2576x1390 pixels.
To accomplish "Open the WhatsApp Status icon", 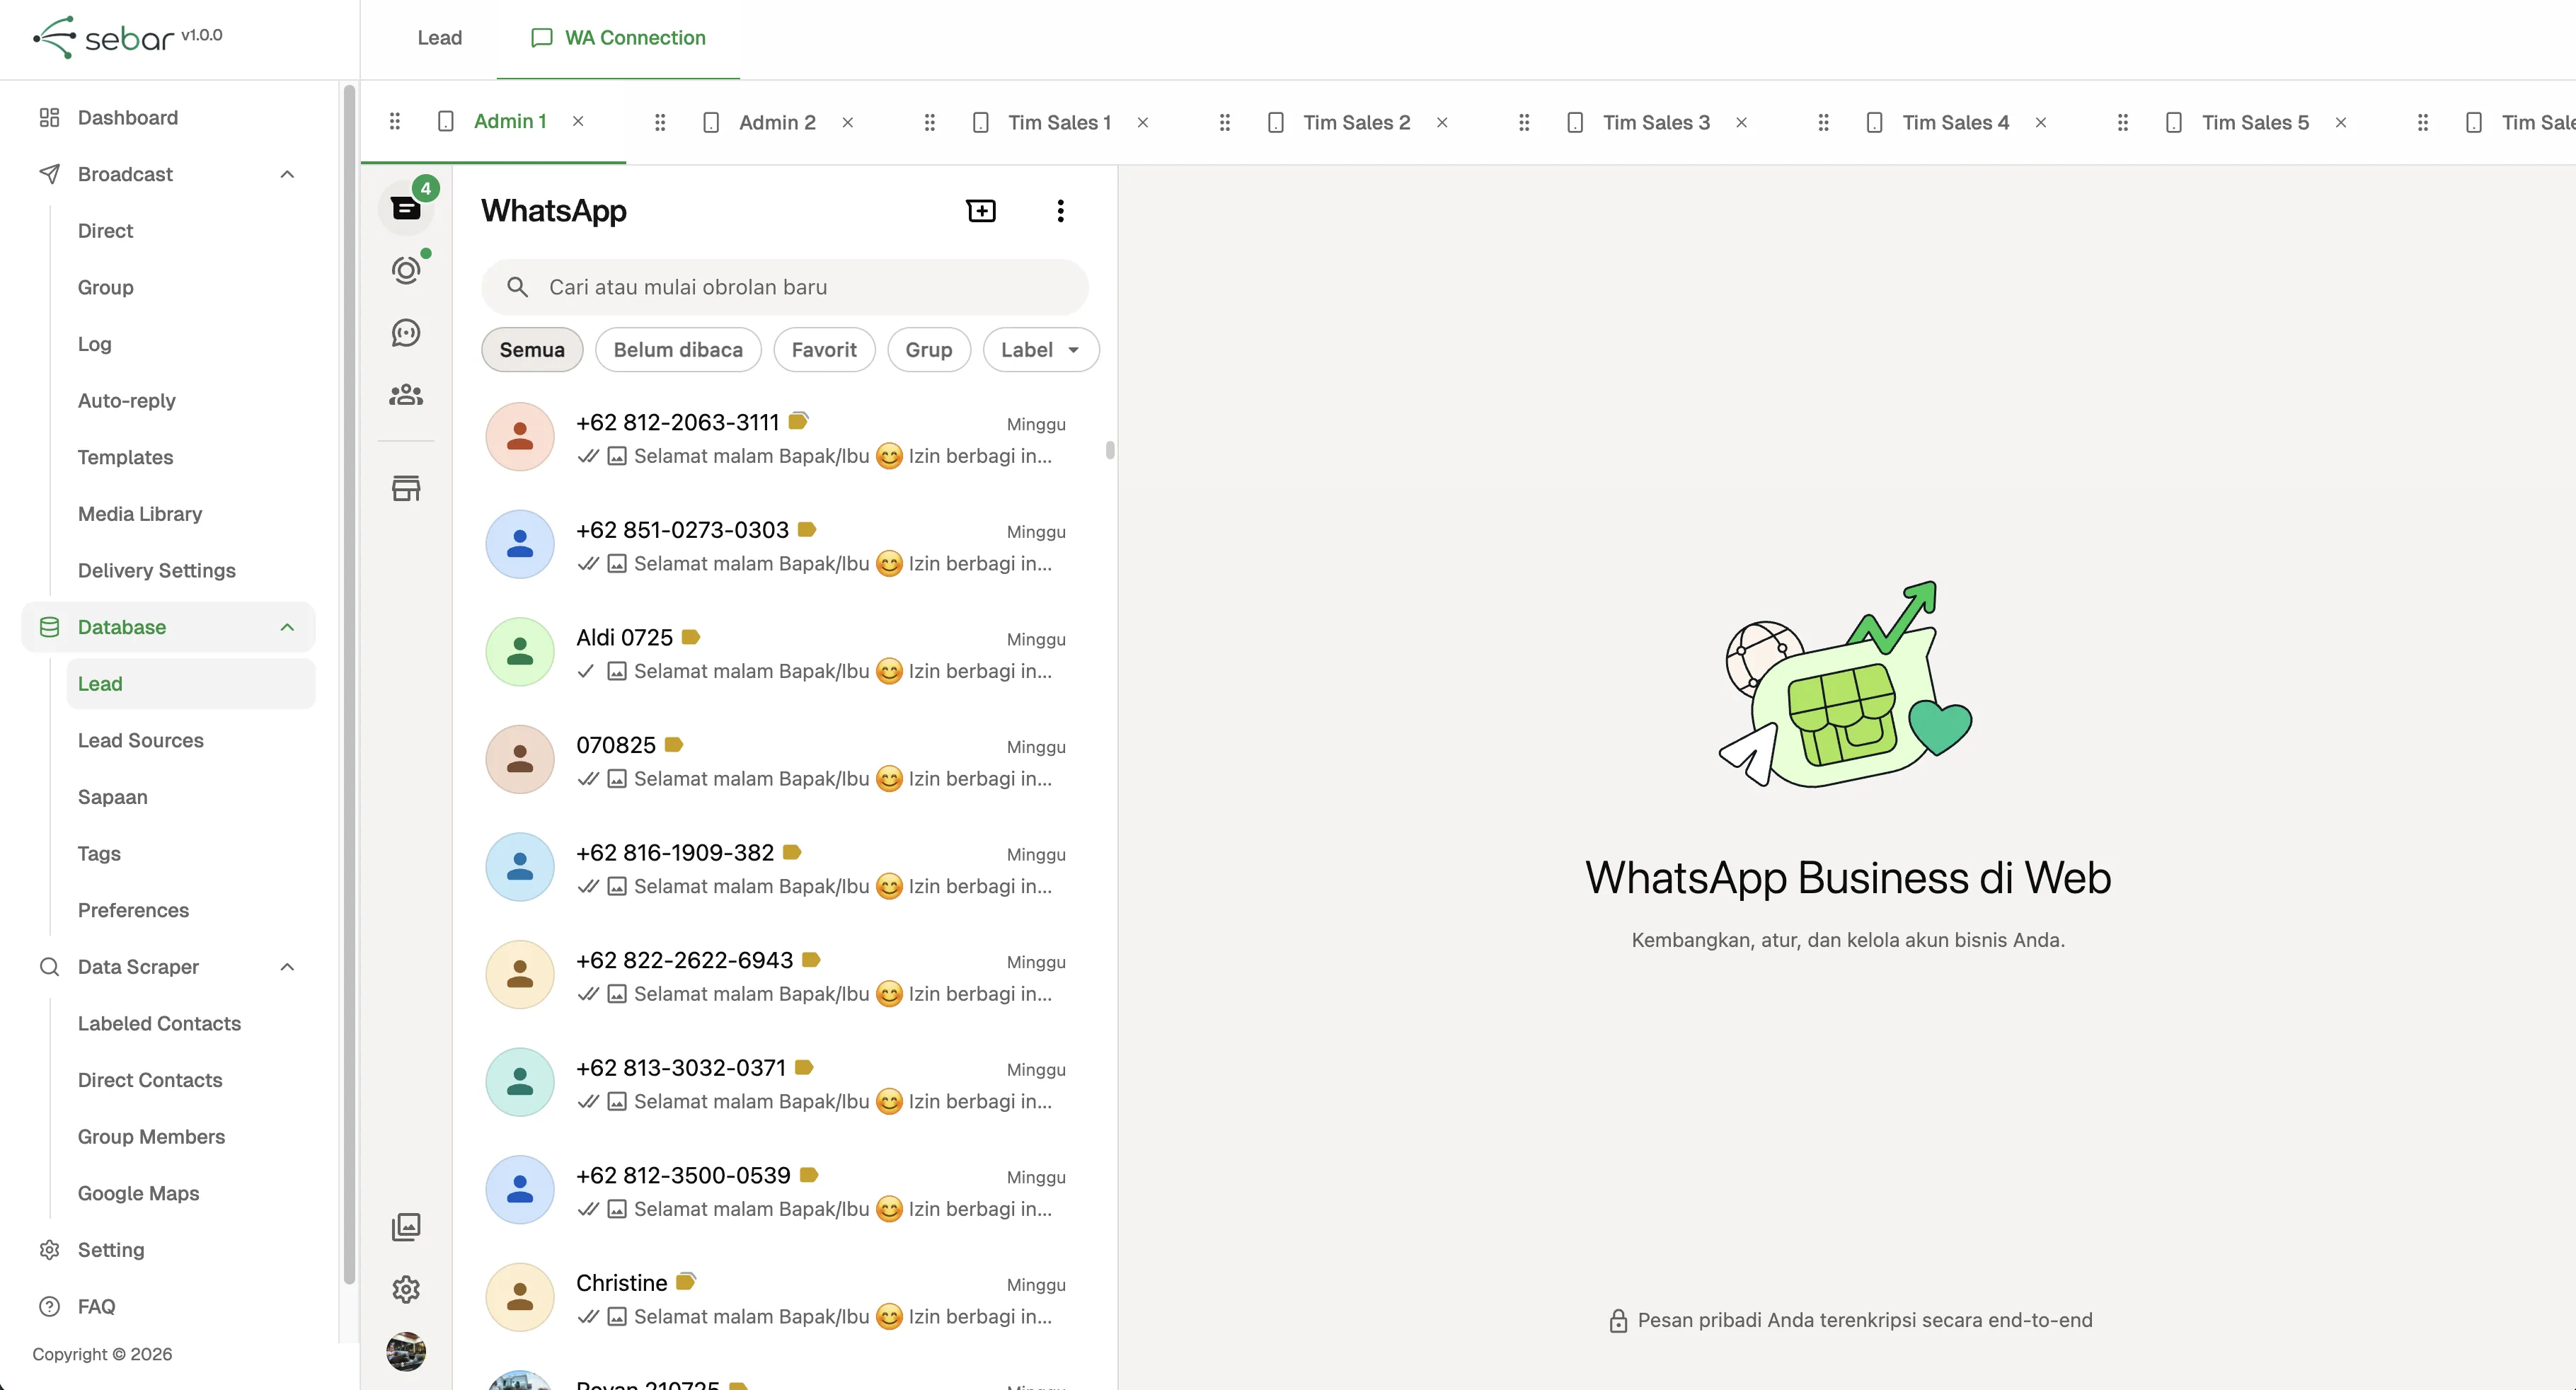I will click(406, 270).
